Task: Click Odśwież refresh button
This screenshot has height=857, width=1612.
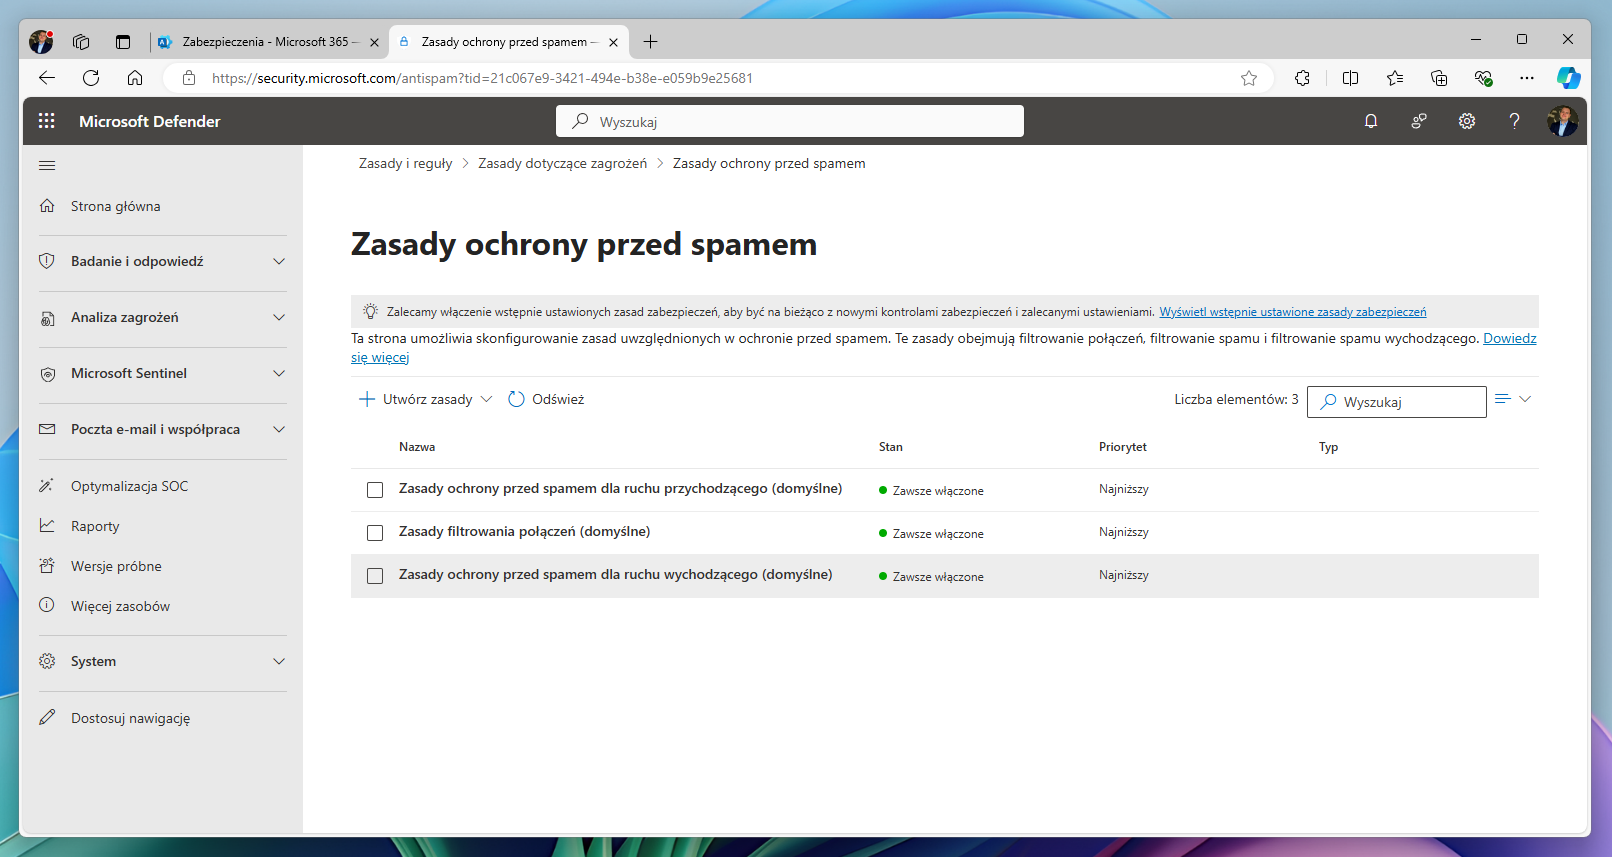Action: pyautogui.click(x=546, y=399)
